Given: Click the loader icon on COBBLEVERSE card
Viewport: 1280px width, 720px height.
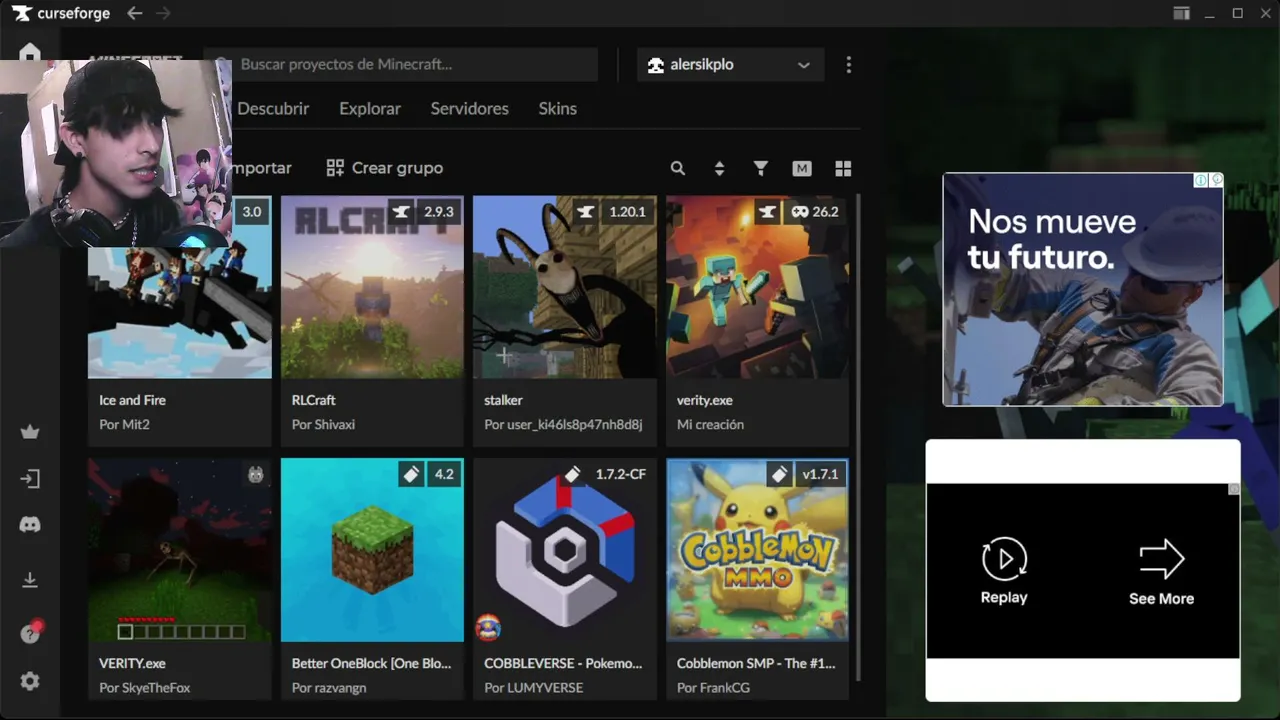Looking at the screenshot, I should tap(573, 474).
